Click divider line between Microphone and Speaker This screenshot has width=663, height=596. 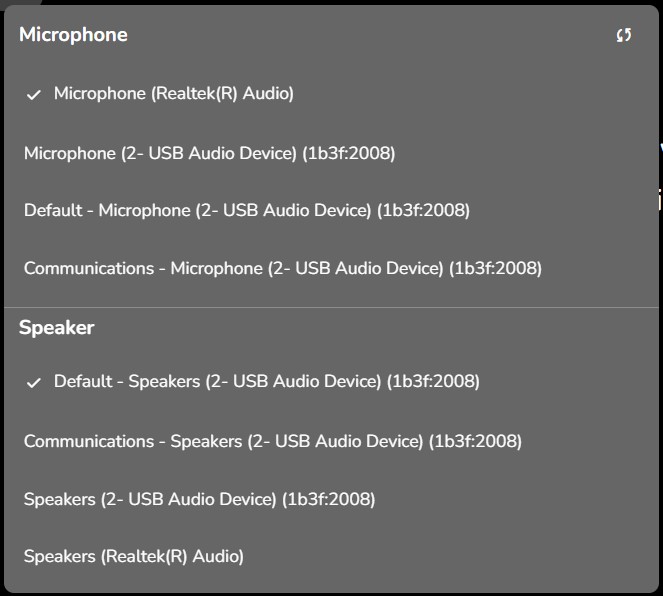(331, 307)
